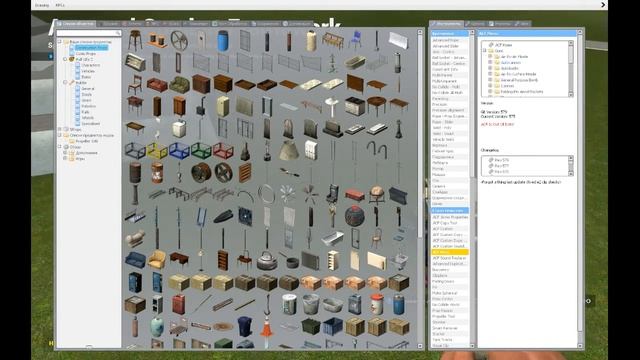Collapse the Builder tree node
This screenshot has height=360, width=640.
pos(65,82)
